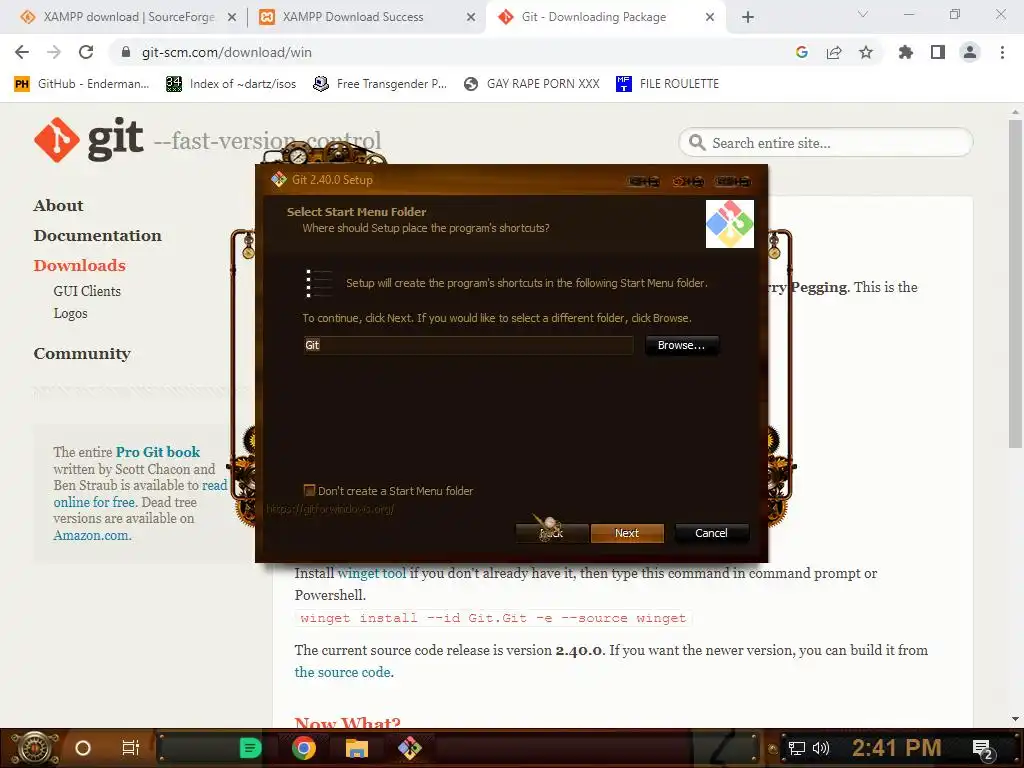Open network status in system tray
The image size is (1024, 768).
pyautogui.click(x=796, y=748)
